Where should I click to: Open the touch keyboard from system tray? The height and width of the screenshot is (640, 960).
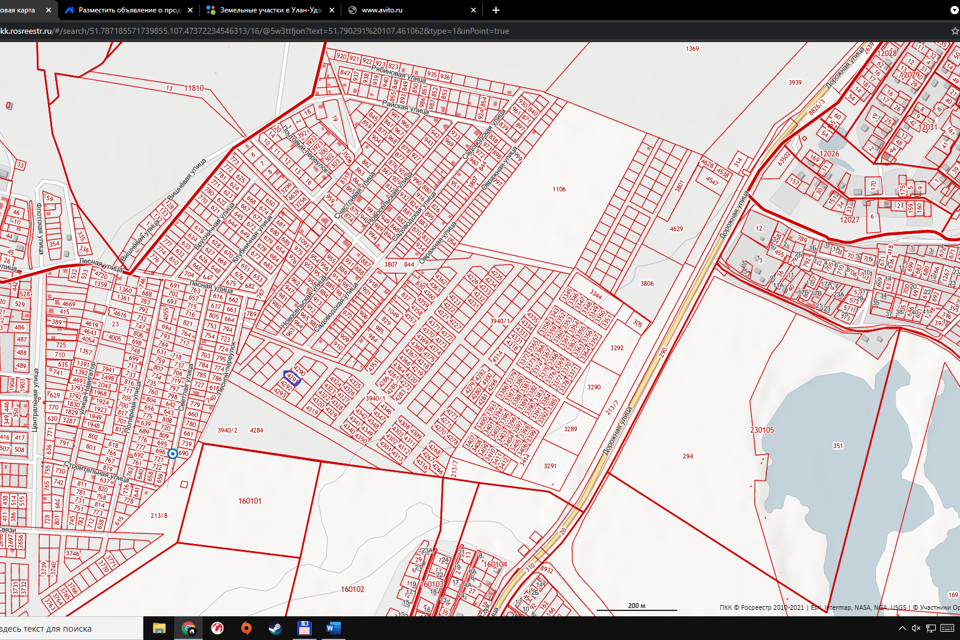click(947, 629)
